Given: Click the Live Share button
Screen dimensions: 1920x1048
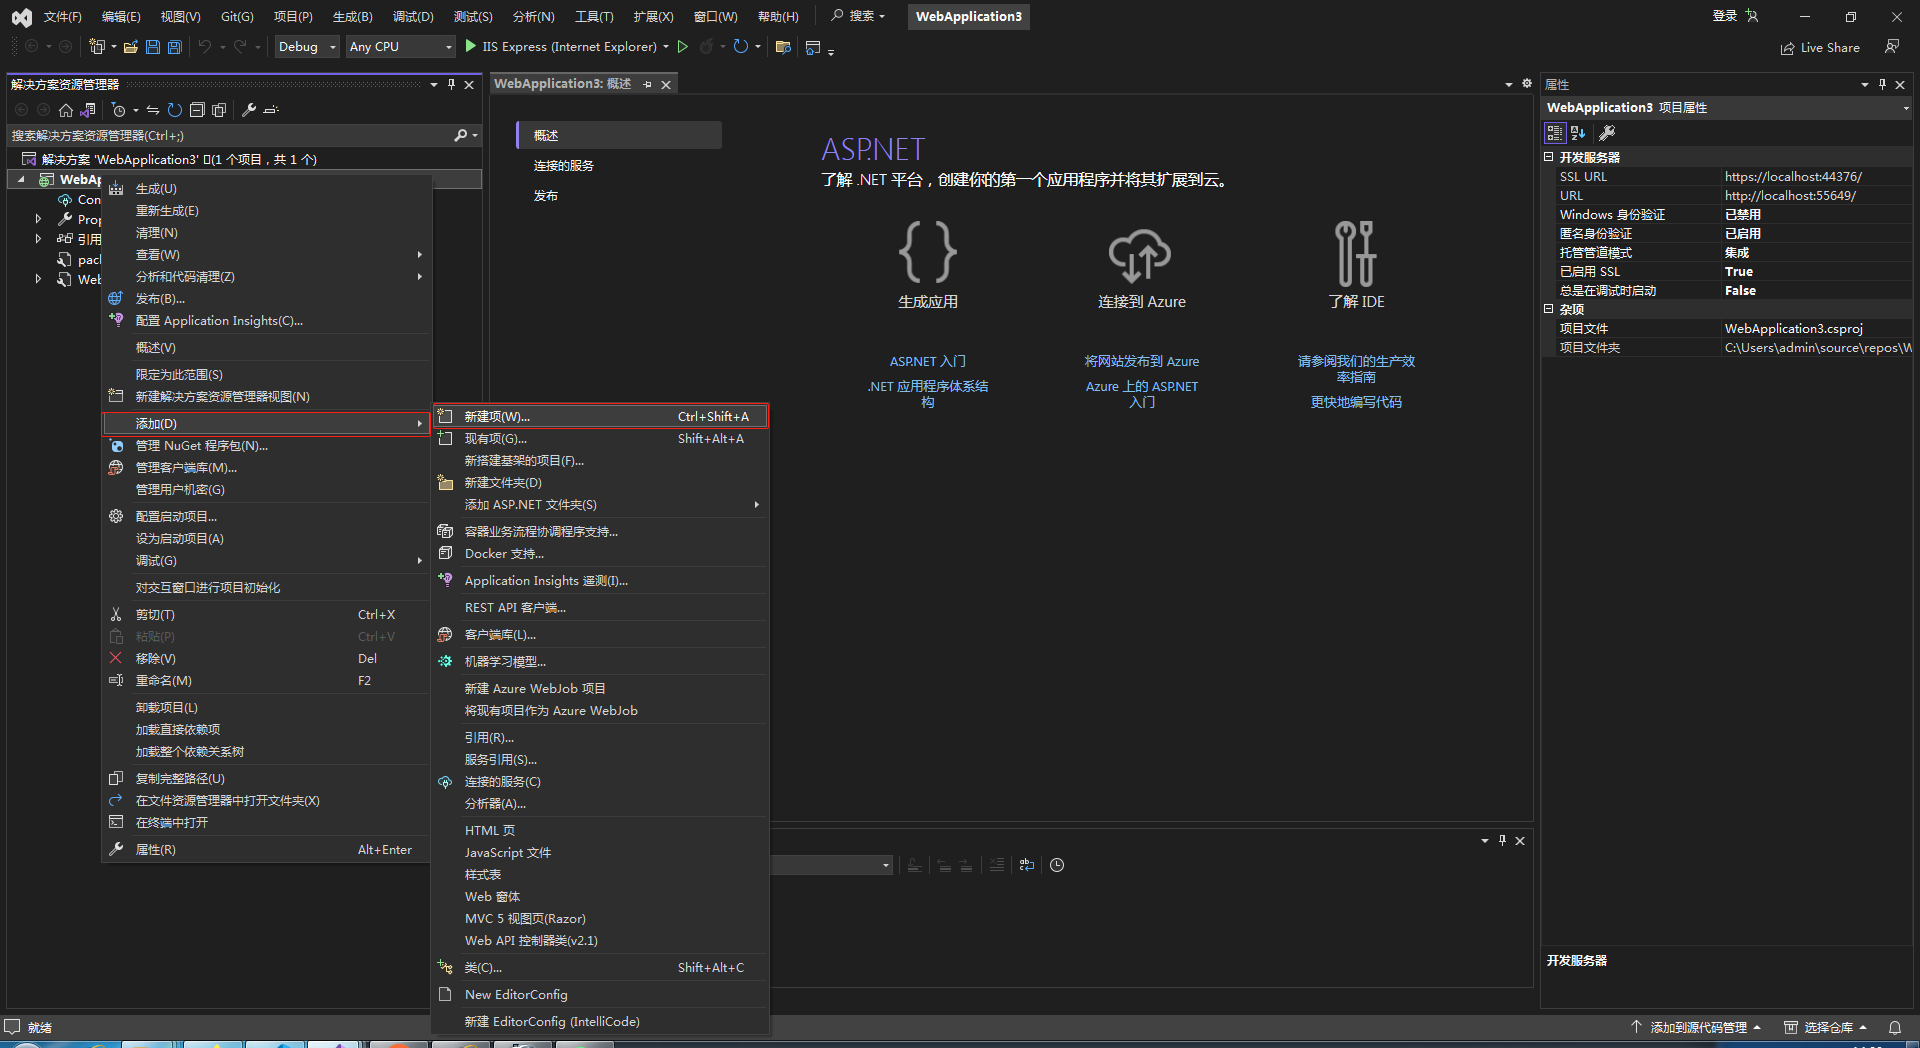Looking at the screenshot, I should pos(1820,47).
